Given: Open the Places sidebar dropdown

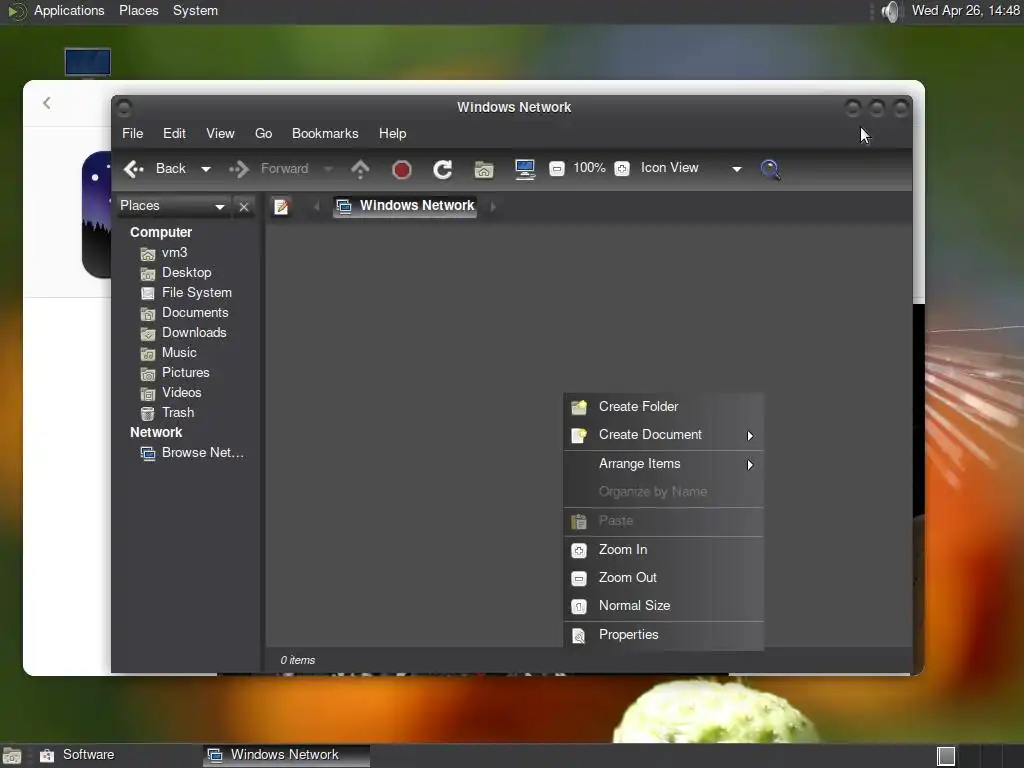Looking at the screenshot, I should pyautogui.click(x=172, y=206).
